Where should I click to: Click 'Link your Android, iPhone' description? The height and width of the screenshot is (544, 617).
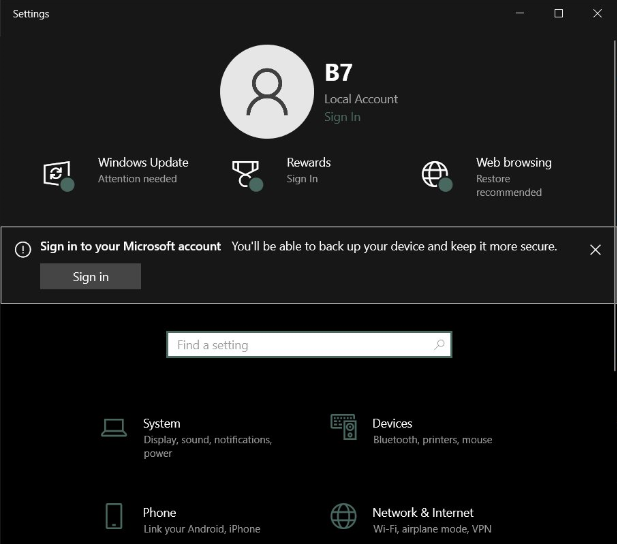202,529
